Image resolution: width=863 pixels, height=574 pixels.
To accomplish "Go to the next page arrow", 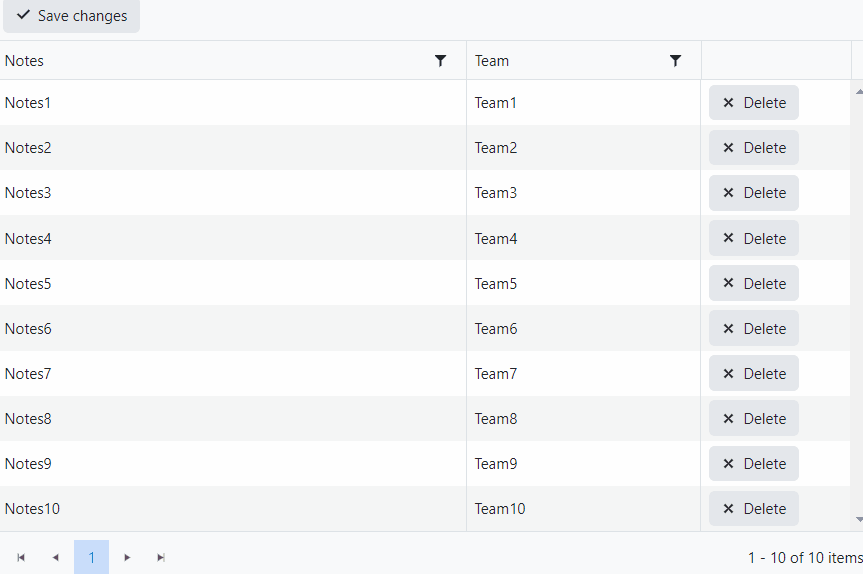I will click(127, 557).
